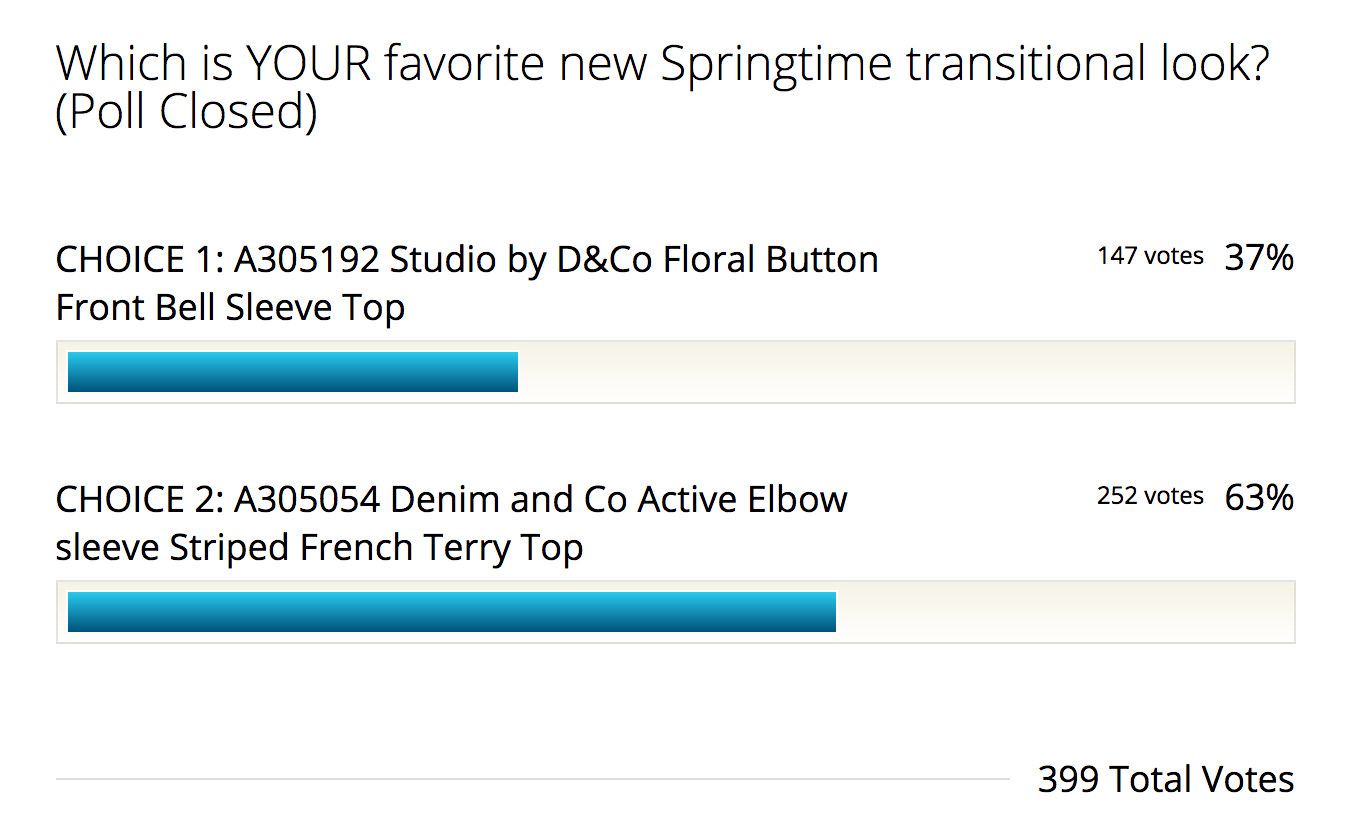Image resolution: width=1370 pixels, height=832 pixels.
Task: Click "Denim and Co Active Elbow" text
Action: click(x=618, y=499)
